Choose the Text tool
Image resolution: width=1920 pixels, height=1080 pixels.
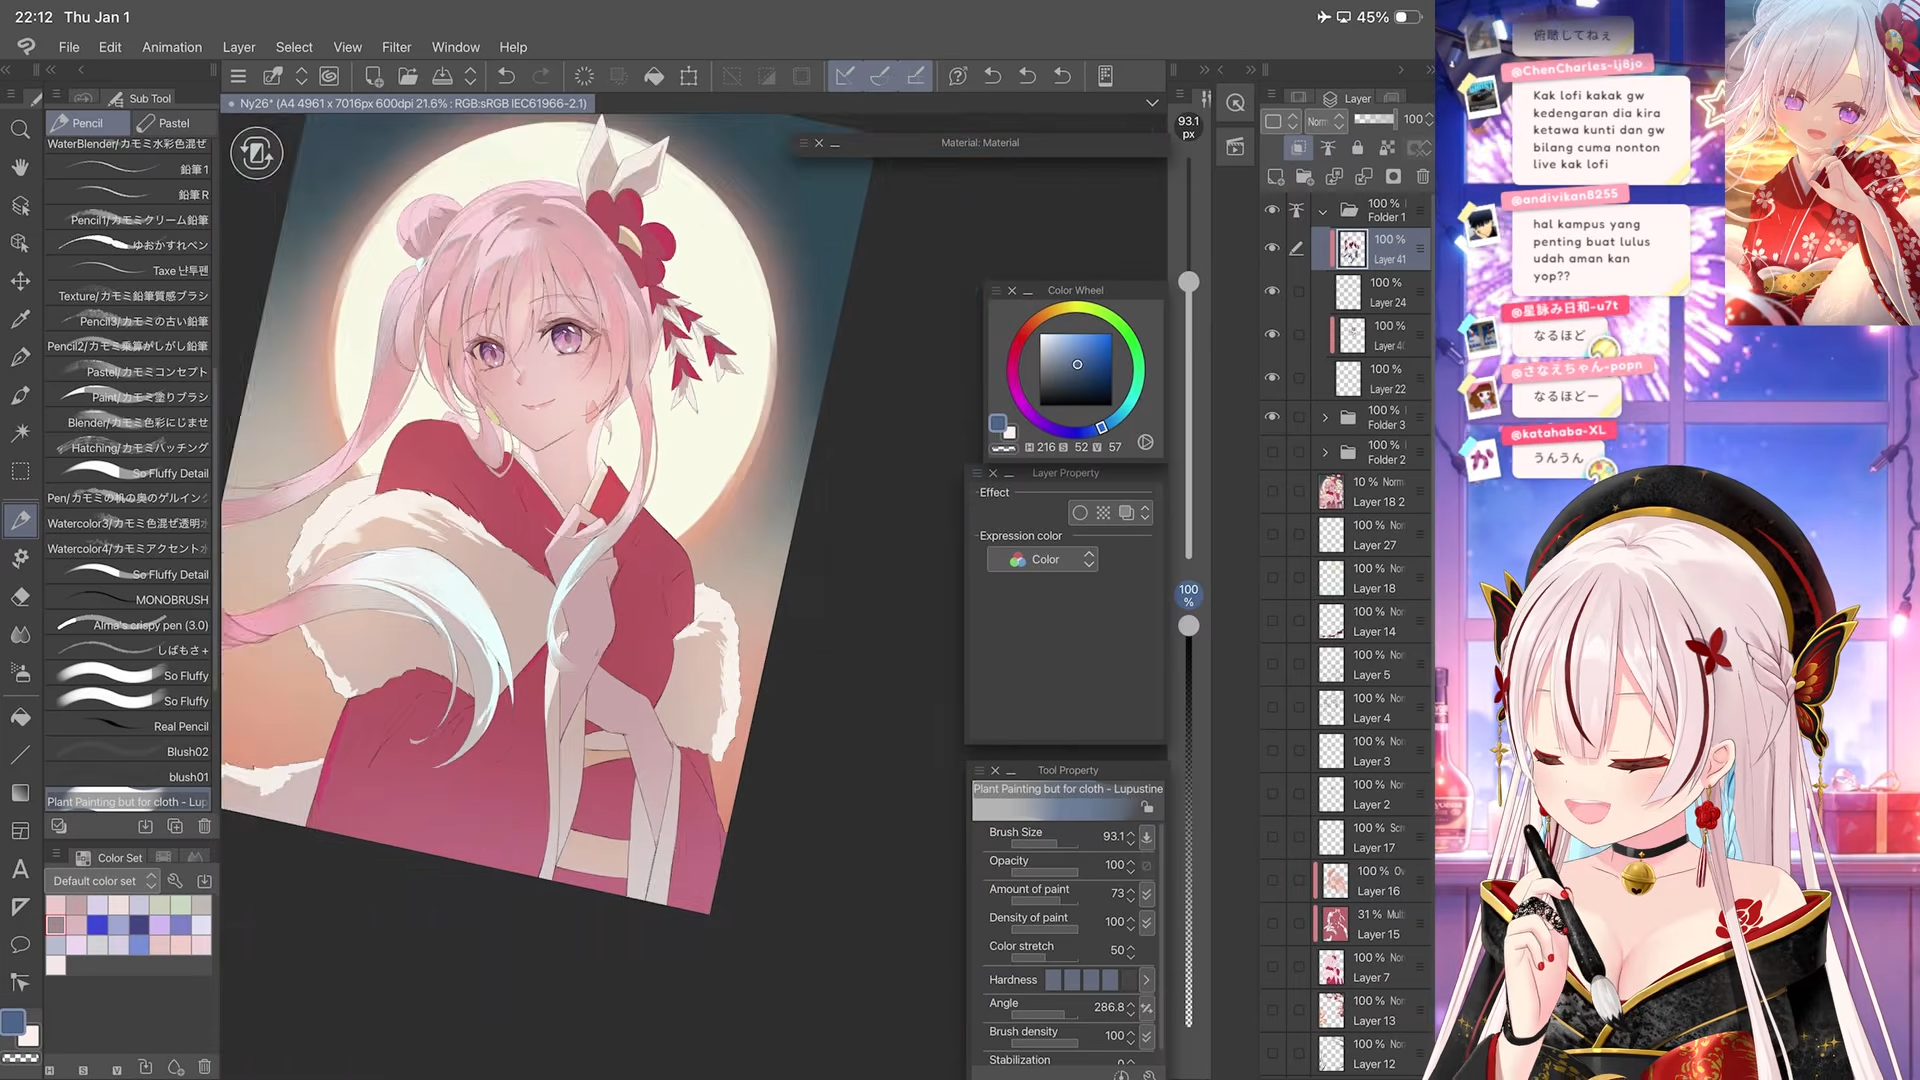(20, 869)
